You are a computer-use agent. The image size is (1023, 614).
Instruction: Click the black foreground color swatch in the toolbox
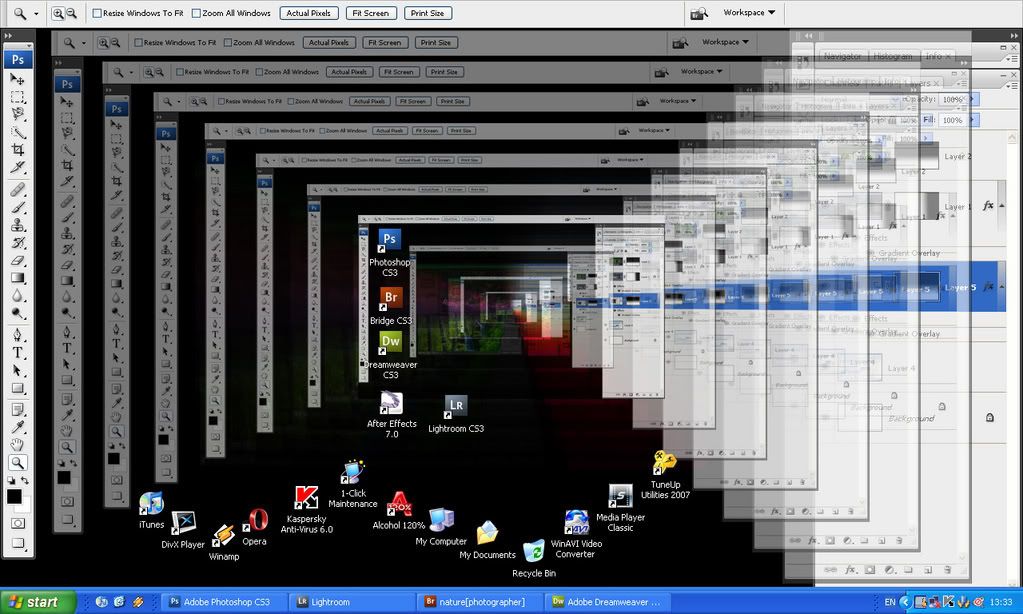pos(14,496)
